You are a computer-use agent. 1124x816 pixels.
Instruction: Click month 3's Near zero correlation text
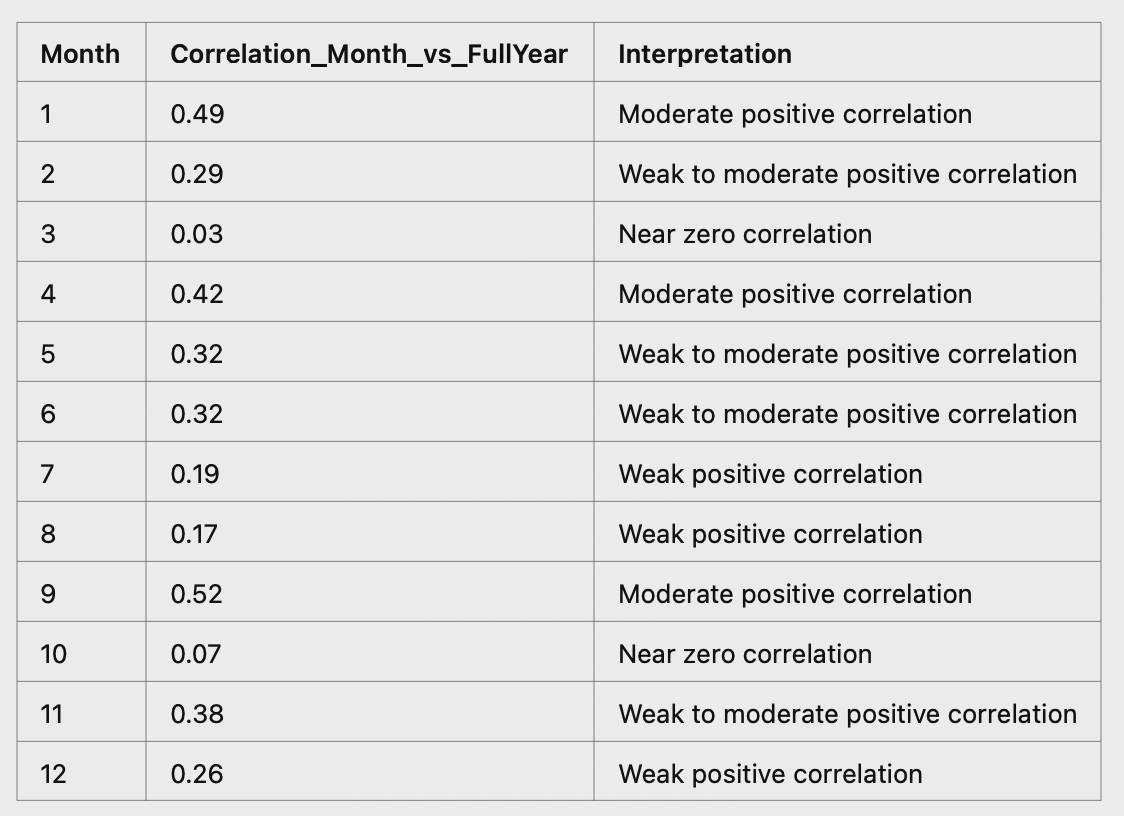click(745, 234)
